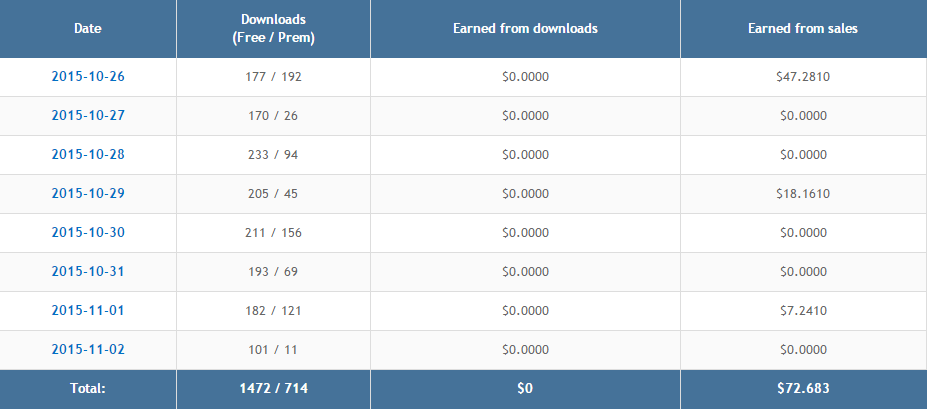Click the $47.2810 sales value
Screen dimensions: 927x411
click(803, 76)
